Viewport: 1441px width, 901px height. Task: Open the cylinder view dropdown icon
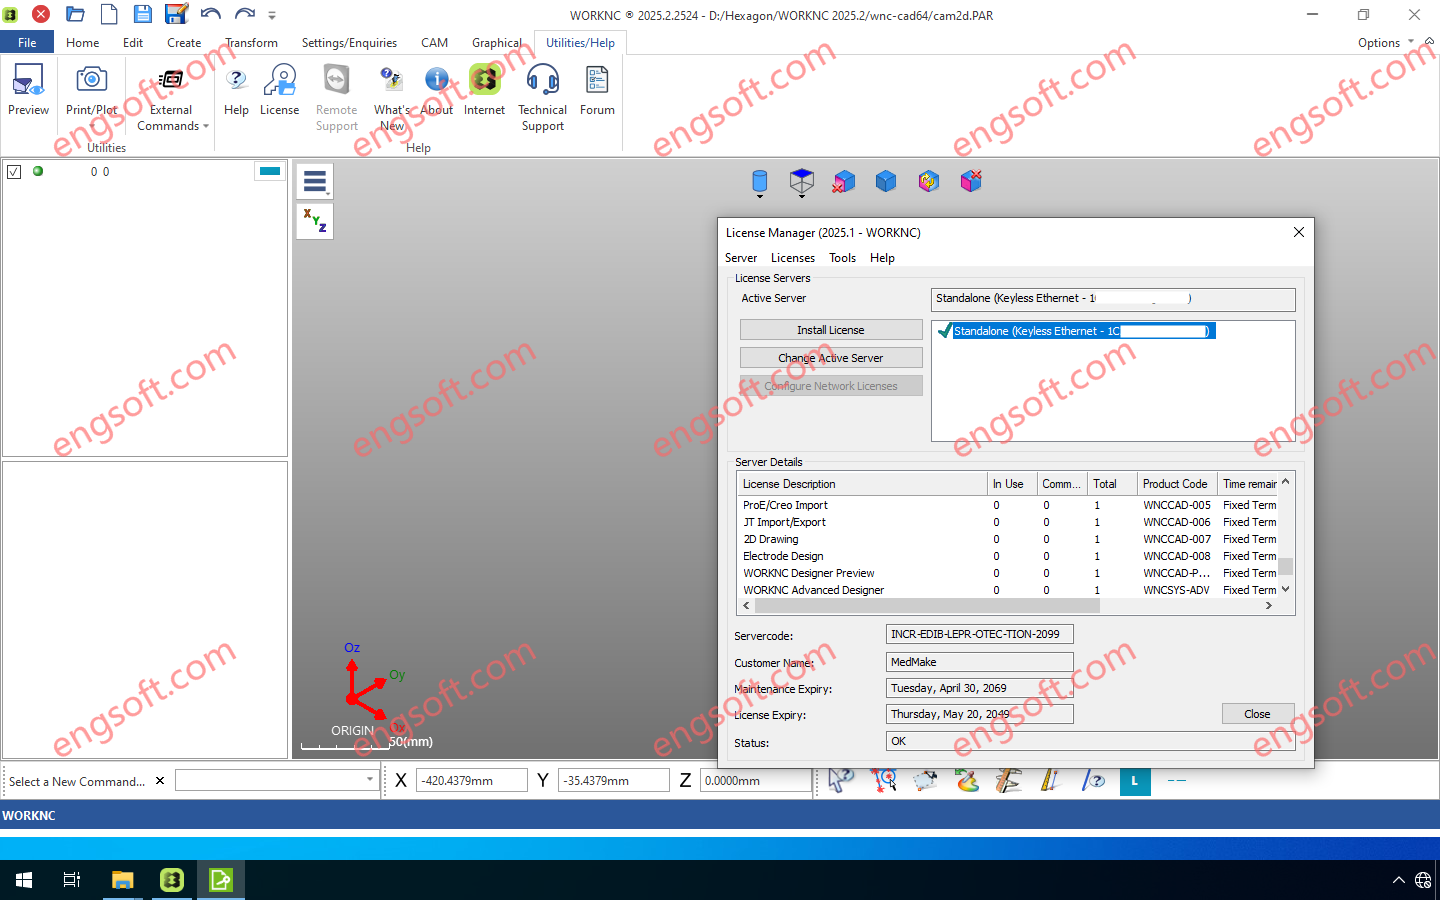click(760, 182)
